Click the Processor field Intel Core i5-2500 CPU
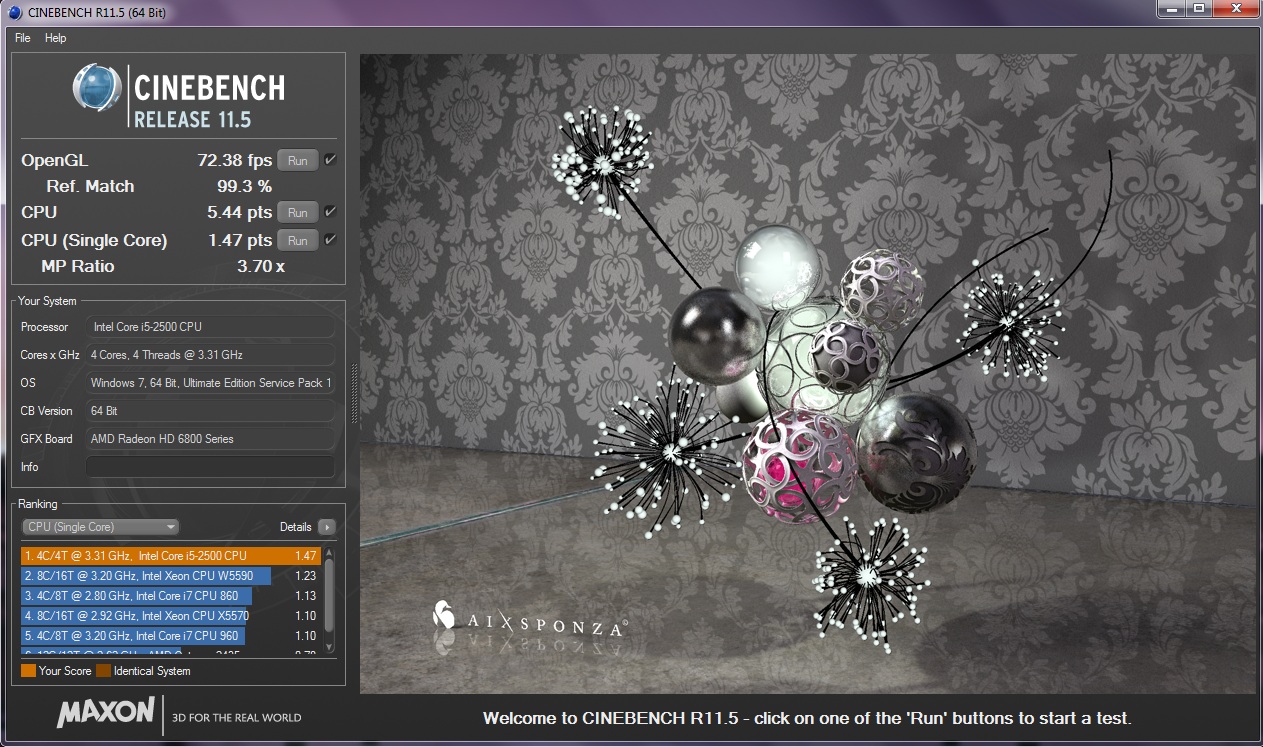The height and width of the screenshot is (747, 1263). (x=210, y=327)
